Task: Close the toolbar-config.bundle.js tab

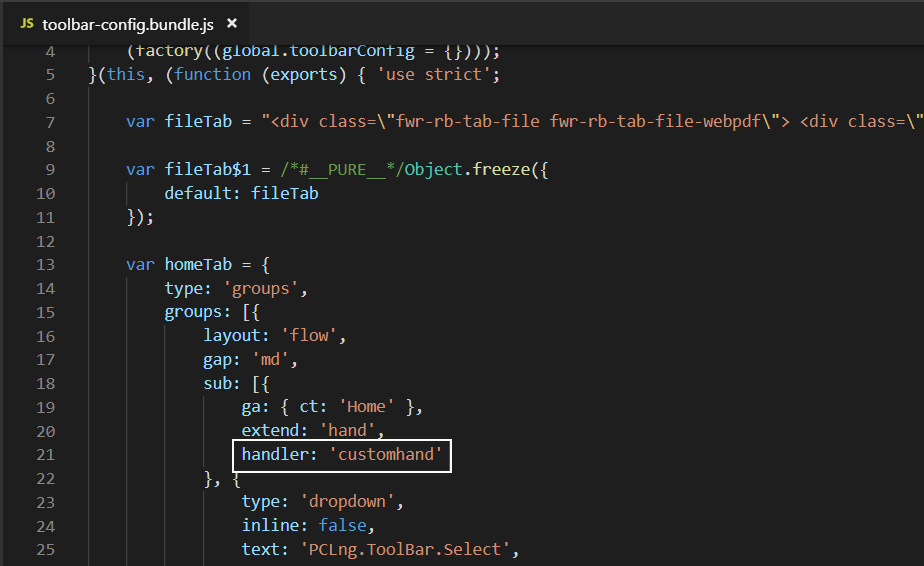Action: point(232,23)
